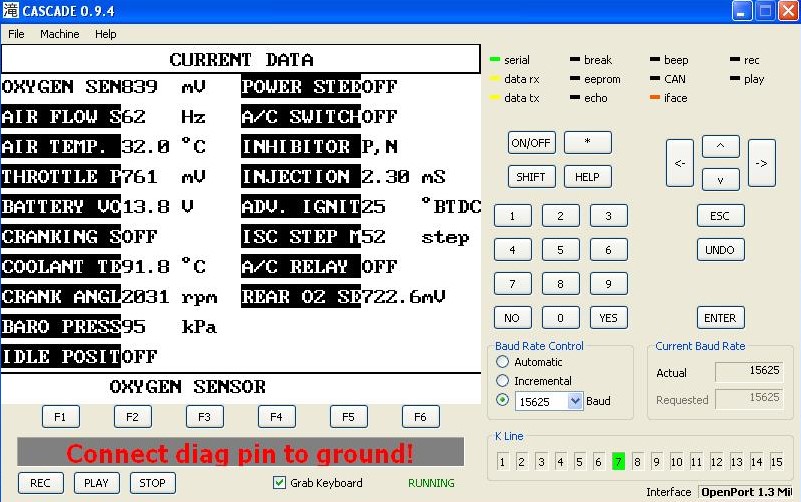Tap keypad digit 1

click(x=512, y=216)
